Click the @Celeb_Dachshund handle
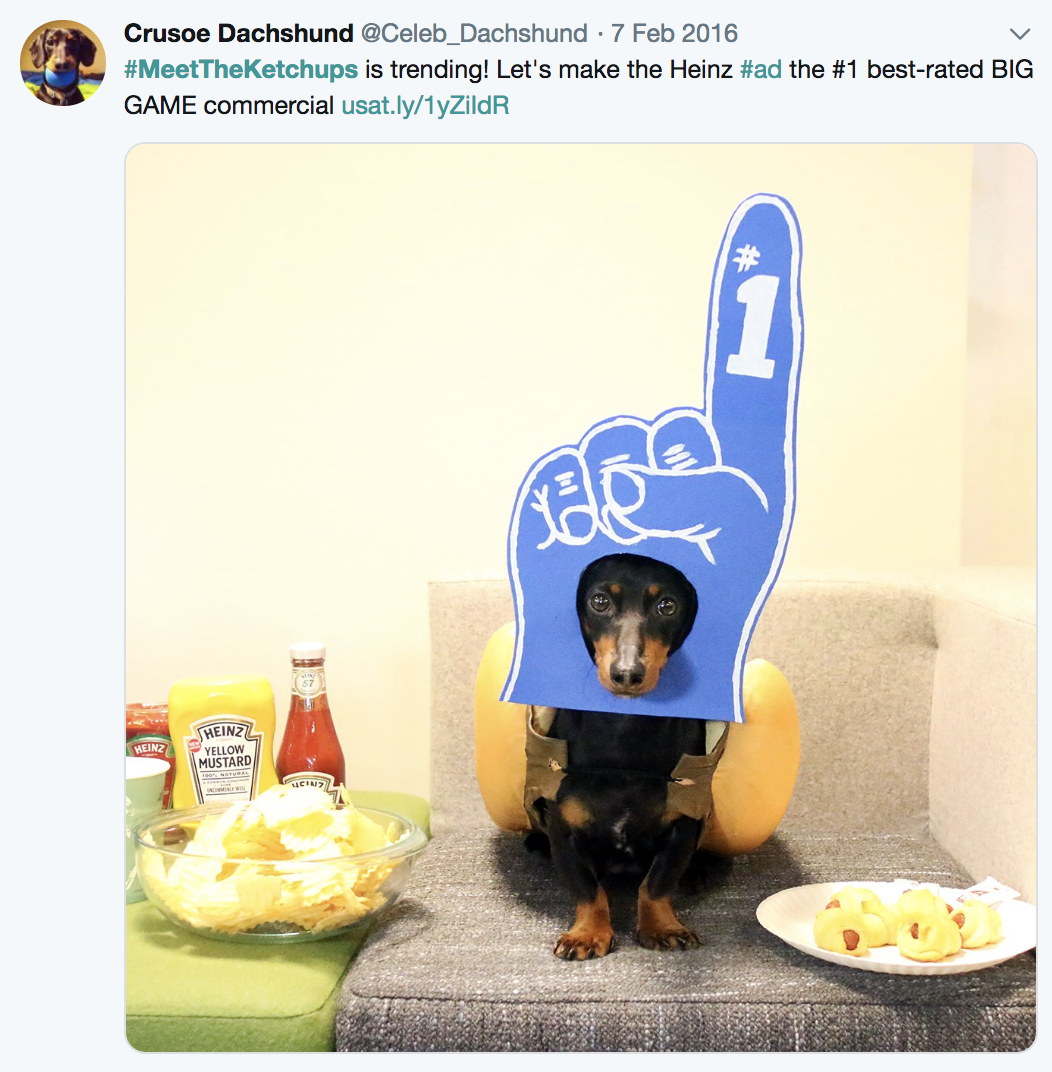1052x1072 pixels. point(474,33)
